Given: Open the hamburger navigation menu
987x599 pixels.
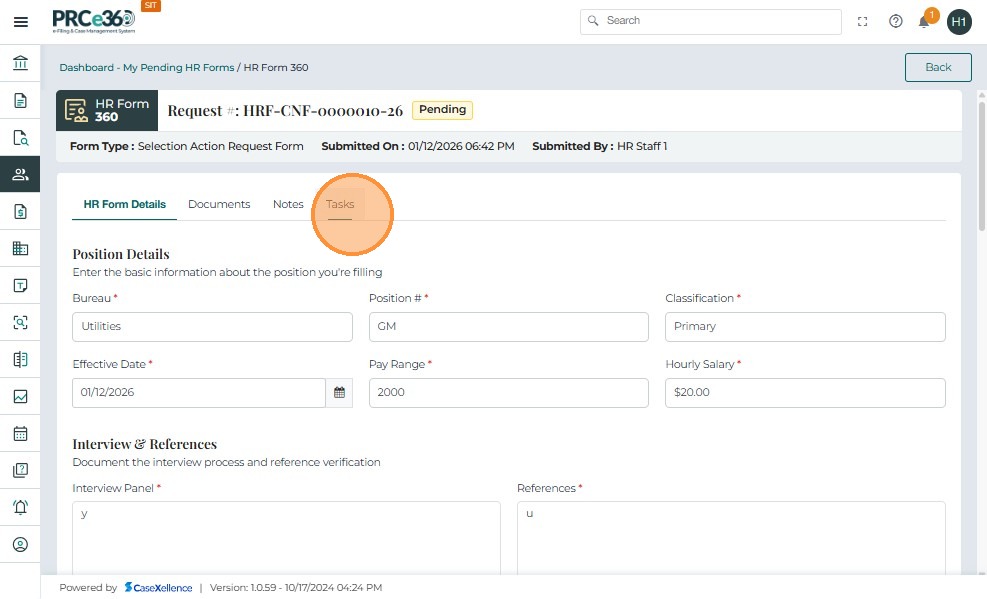Looking at the screenshot, I should point(20,21).
